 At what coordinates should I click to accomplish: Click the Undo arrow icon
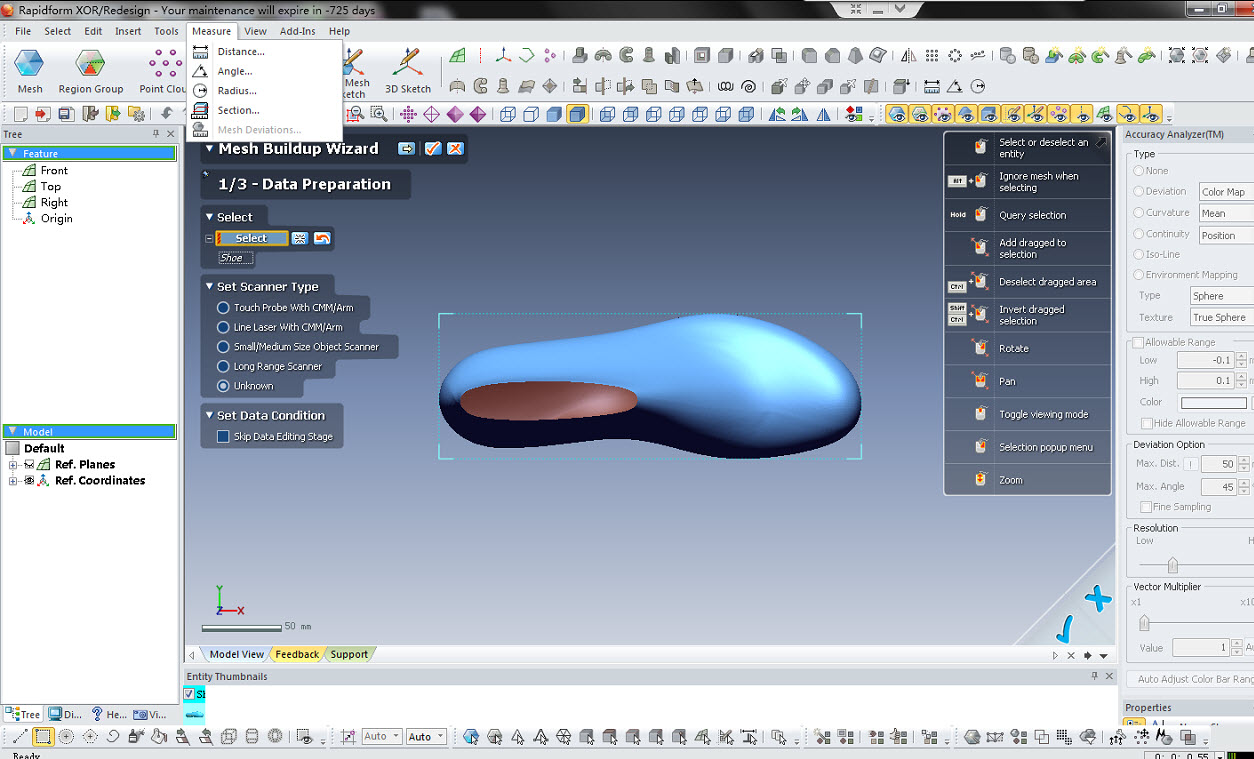[167, 114]
